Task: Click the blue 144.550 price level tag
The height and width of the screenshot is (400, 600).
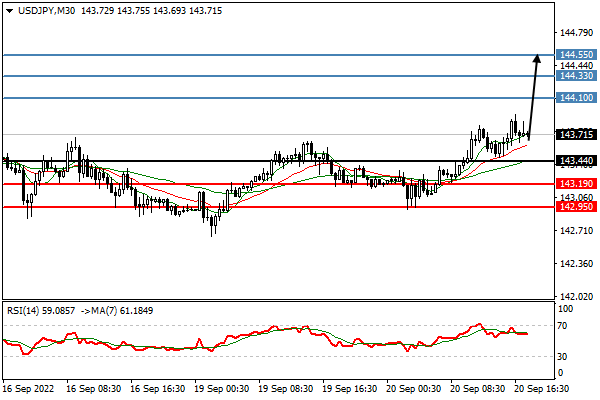Action: 576,54
